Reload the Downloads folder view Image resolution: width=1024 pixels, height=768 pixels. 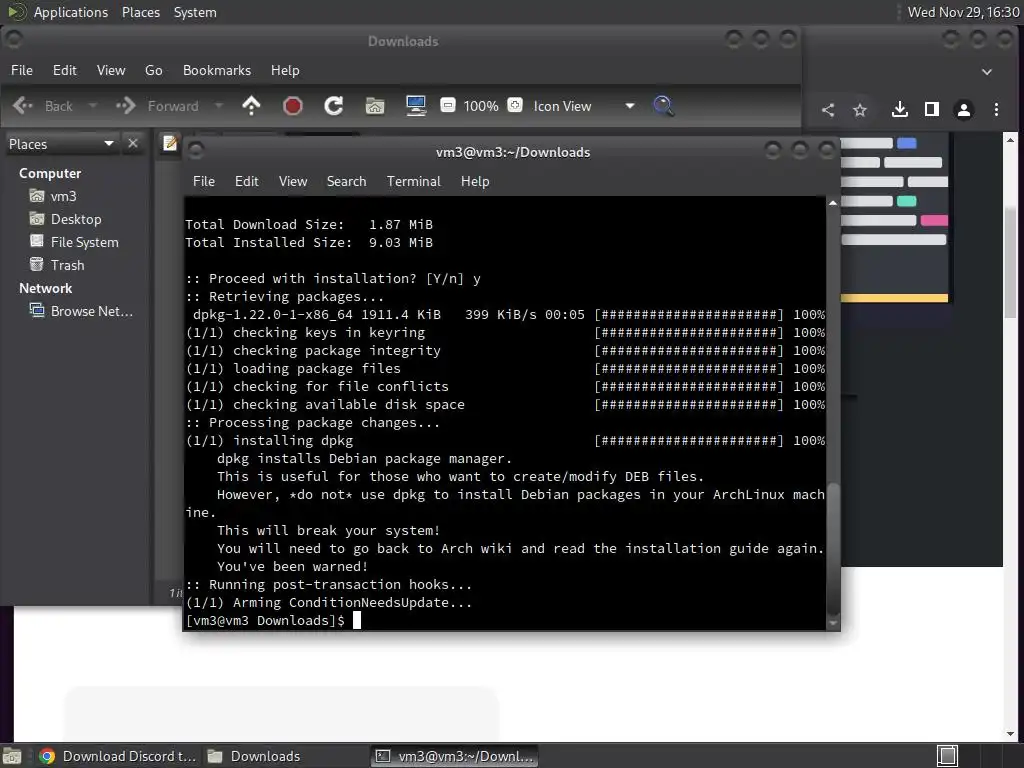pos(334,106)
